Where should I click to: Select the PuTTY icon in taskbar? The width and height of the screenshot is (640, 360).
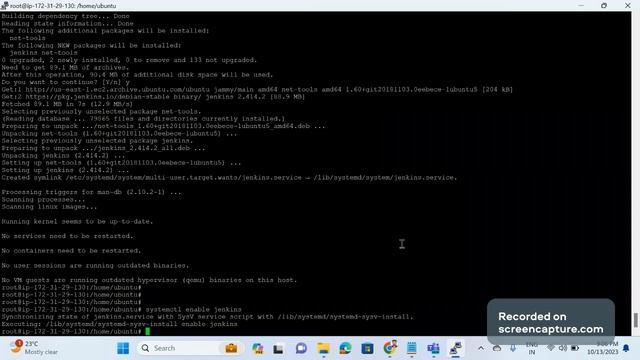pos(456,348)
